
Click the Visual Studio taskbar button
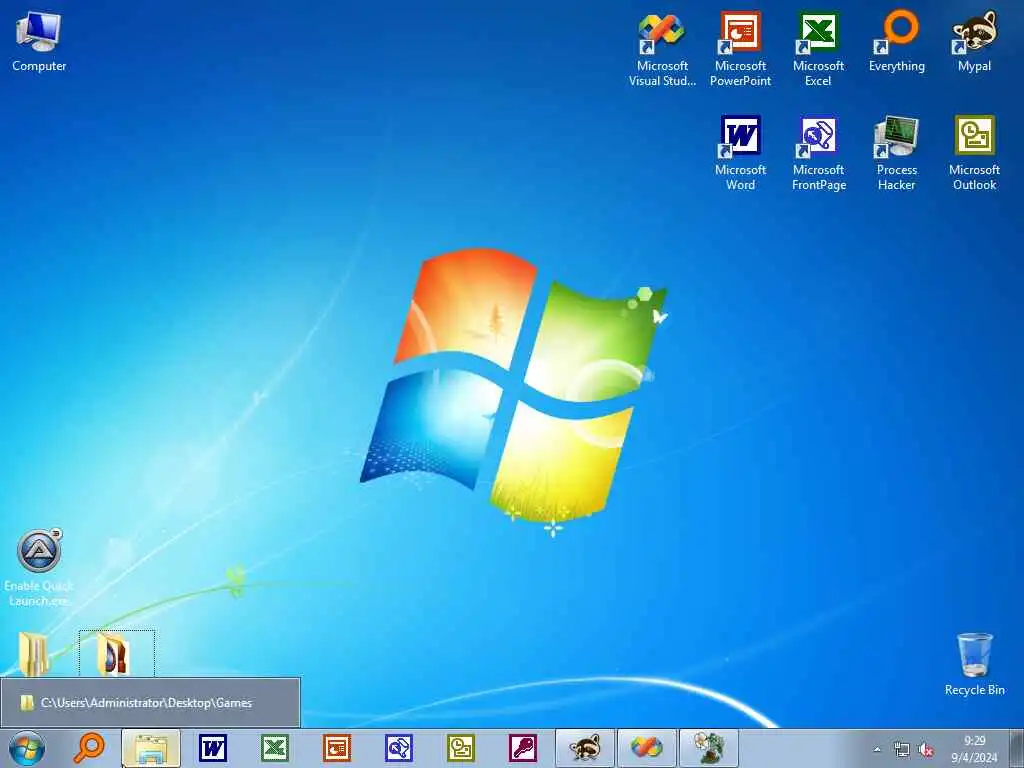pyautogui.click(x=647, y=748)
